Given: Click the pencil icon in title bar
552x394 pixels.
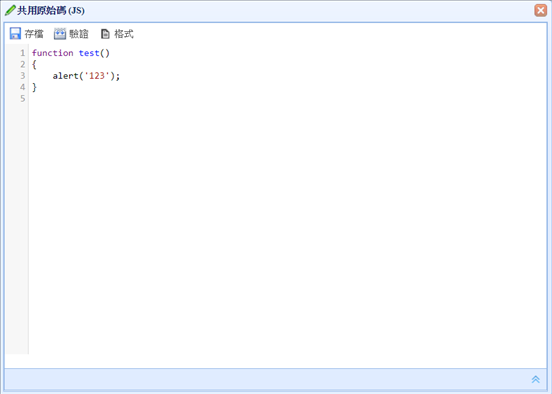Looking at the screenshot, I should (10, 10).
